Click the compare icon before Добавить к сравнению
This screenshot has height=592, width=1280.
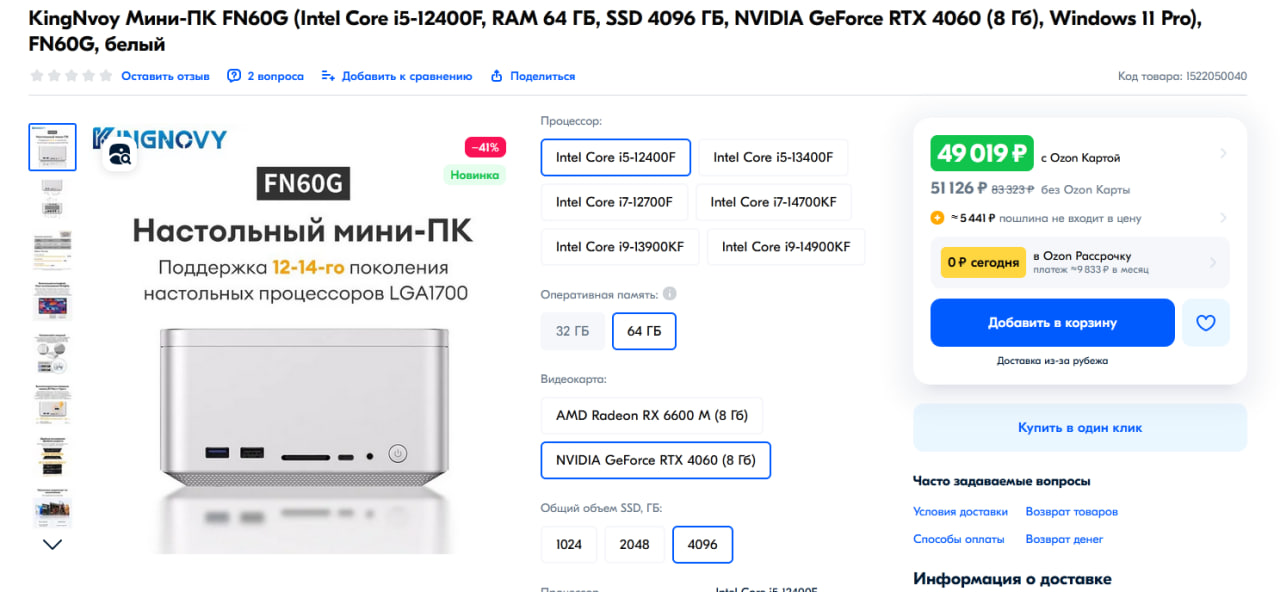327,76
